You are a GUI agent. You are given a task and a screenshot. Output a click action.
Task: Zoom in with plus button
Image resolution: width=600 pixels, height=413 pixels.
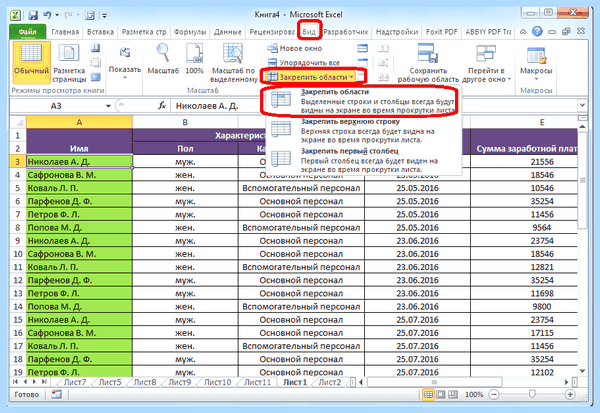[570, 394]
